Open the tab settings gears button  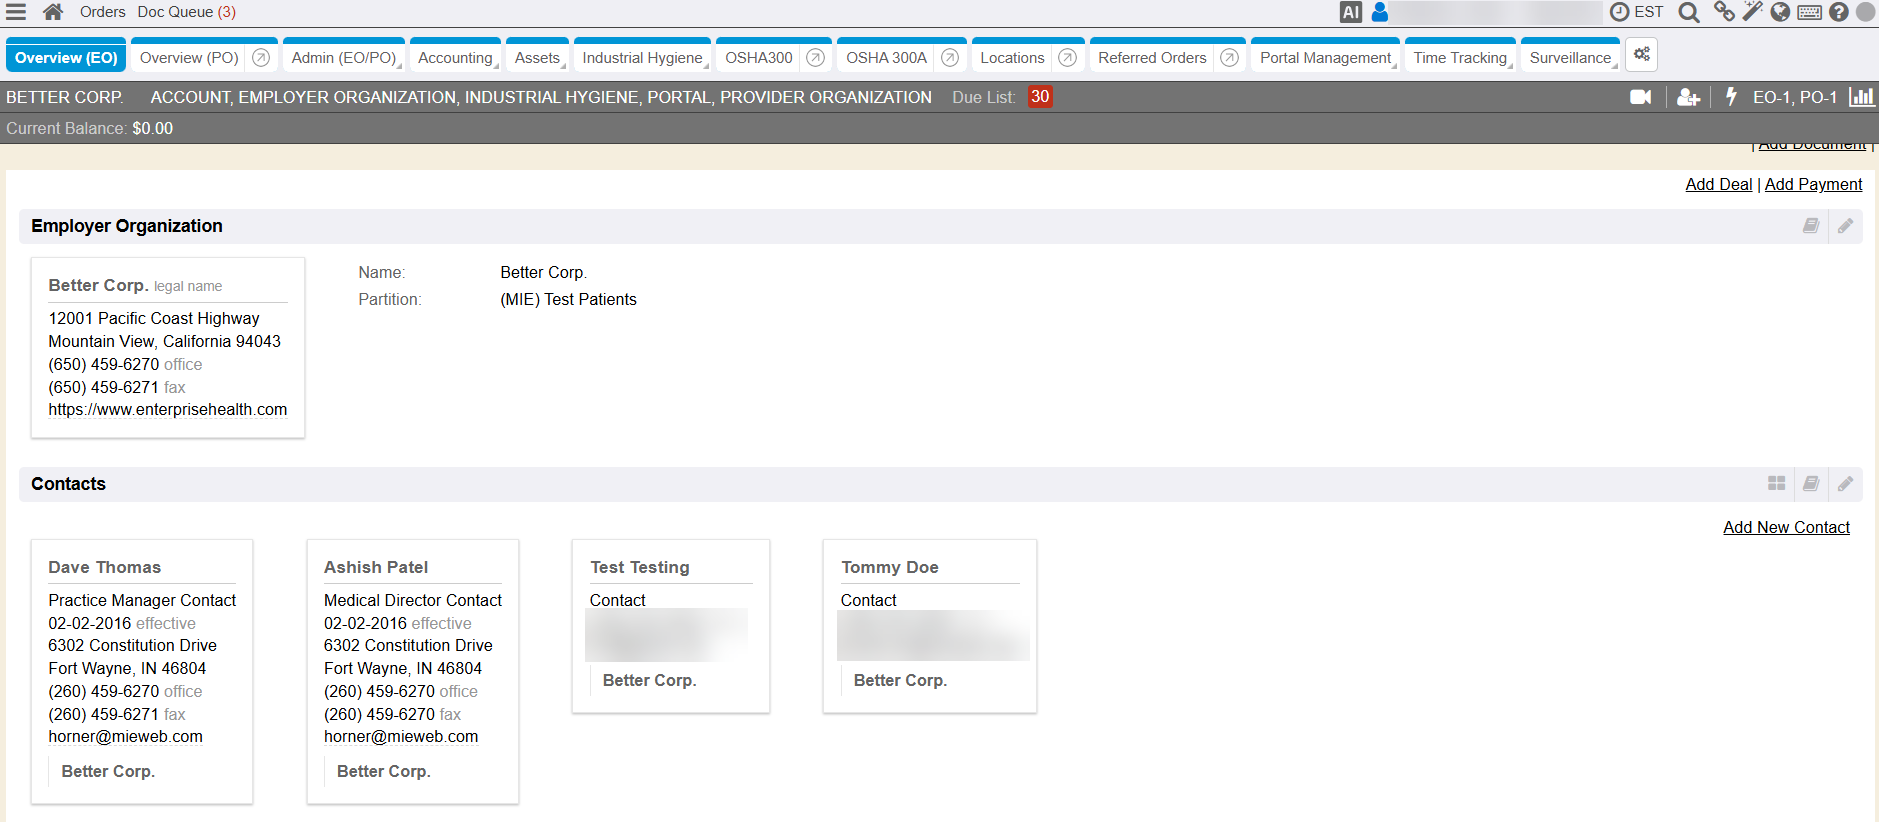tap(1641, 55)
